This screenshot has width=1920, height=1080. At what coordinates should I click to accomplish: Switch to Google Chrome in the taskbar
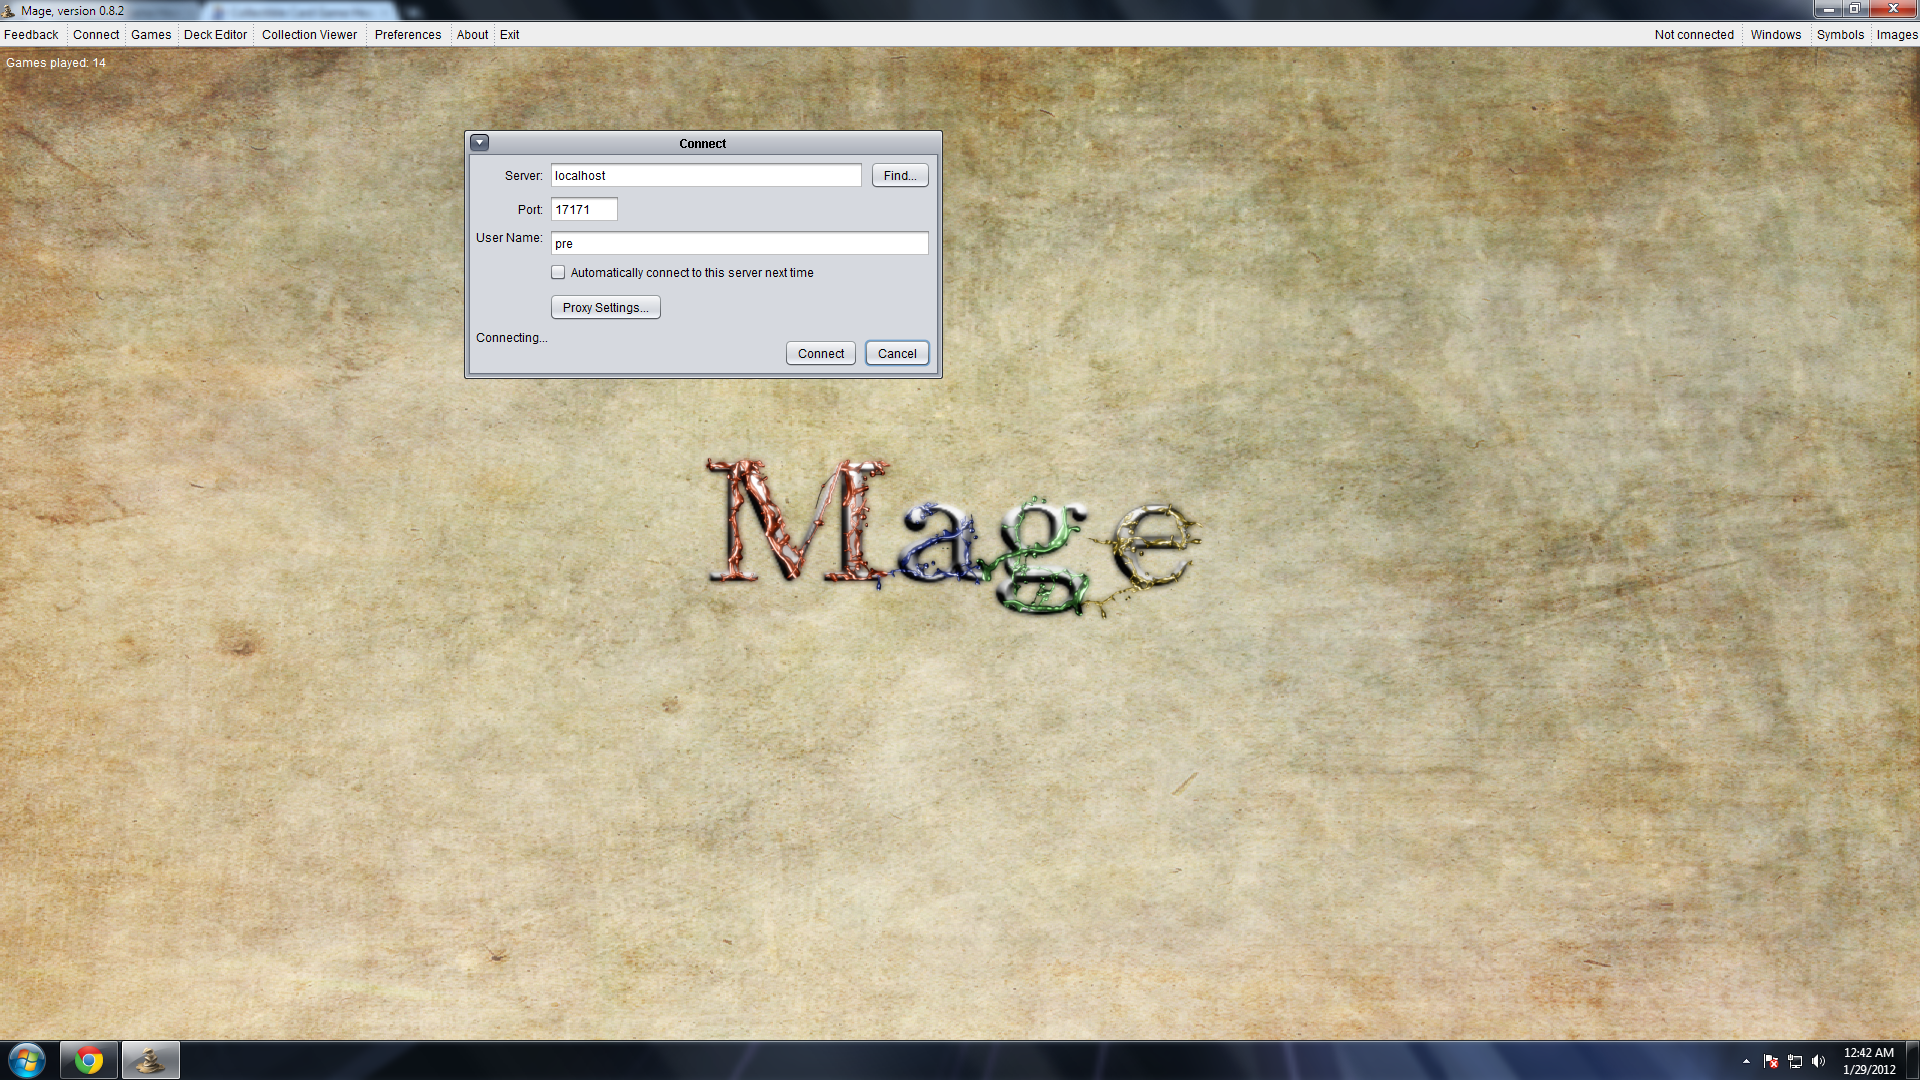(x=89, y=1060)
